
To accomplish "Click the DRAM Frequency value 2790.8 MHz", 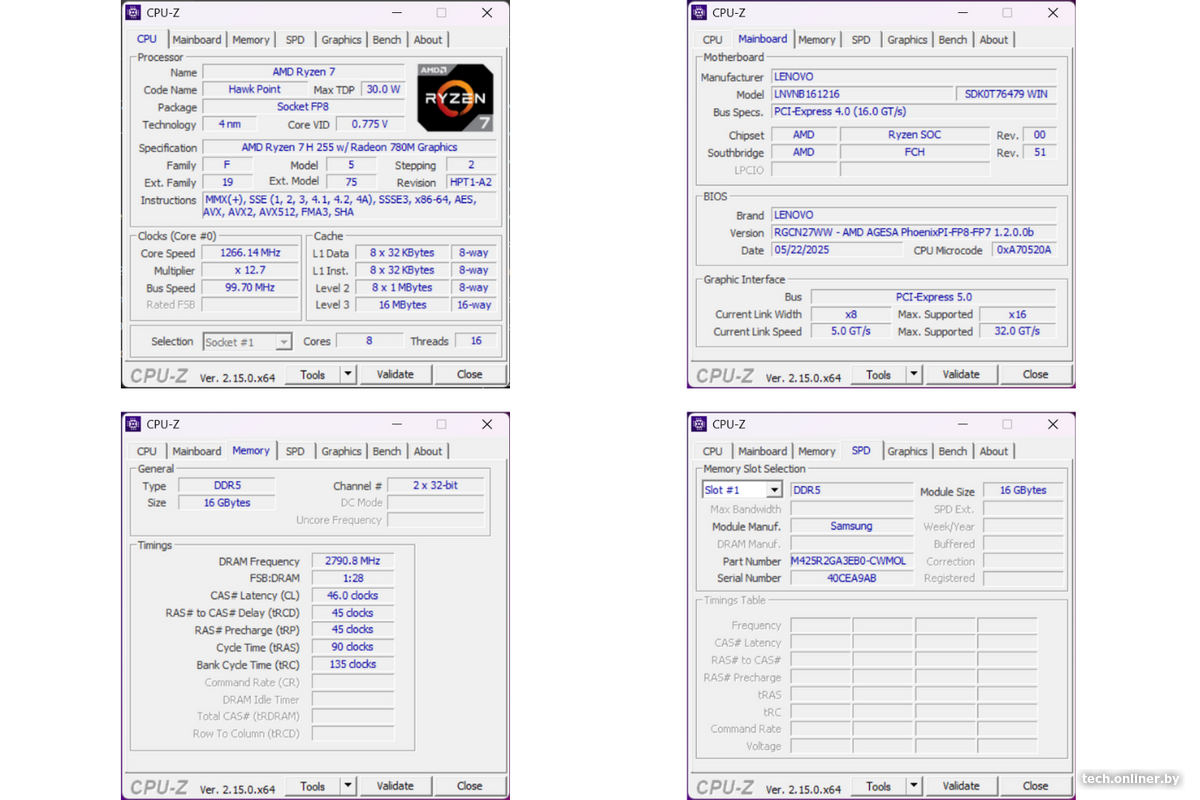I will (x=352, y=561).
